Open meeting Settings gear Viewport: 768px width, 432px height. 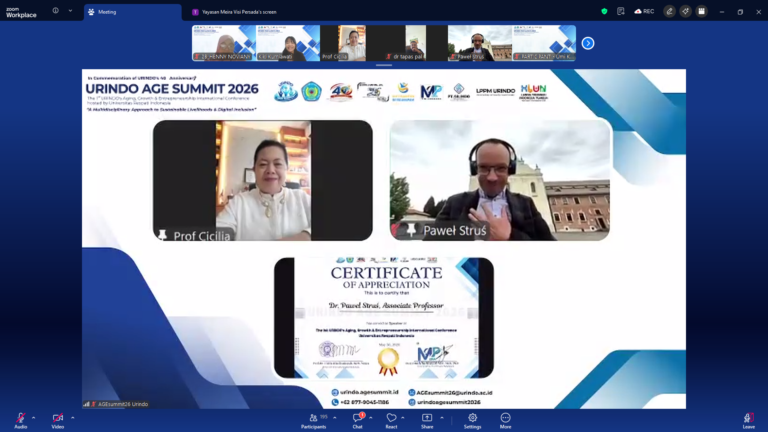(472, 420)
